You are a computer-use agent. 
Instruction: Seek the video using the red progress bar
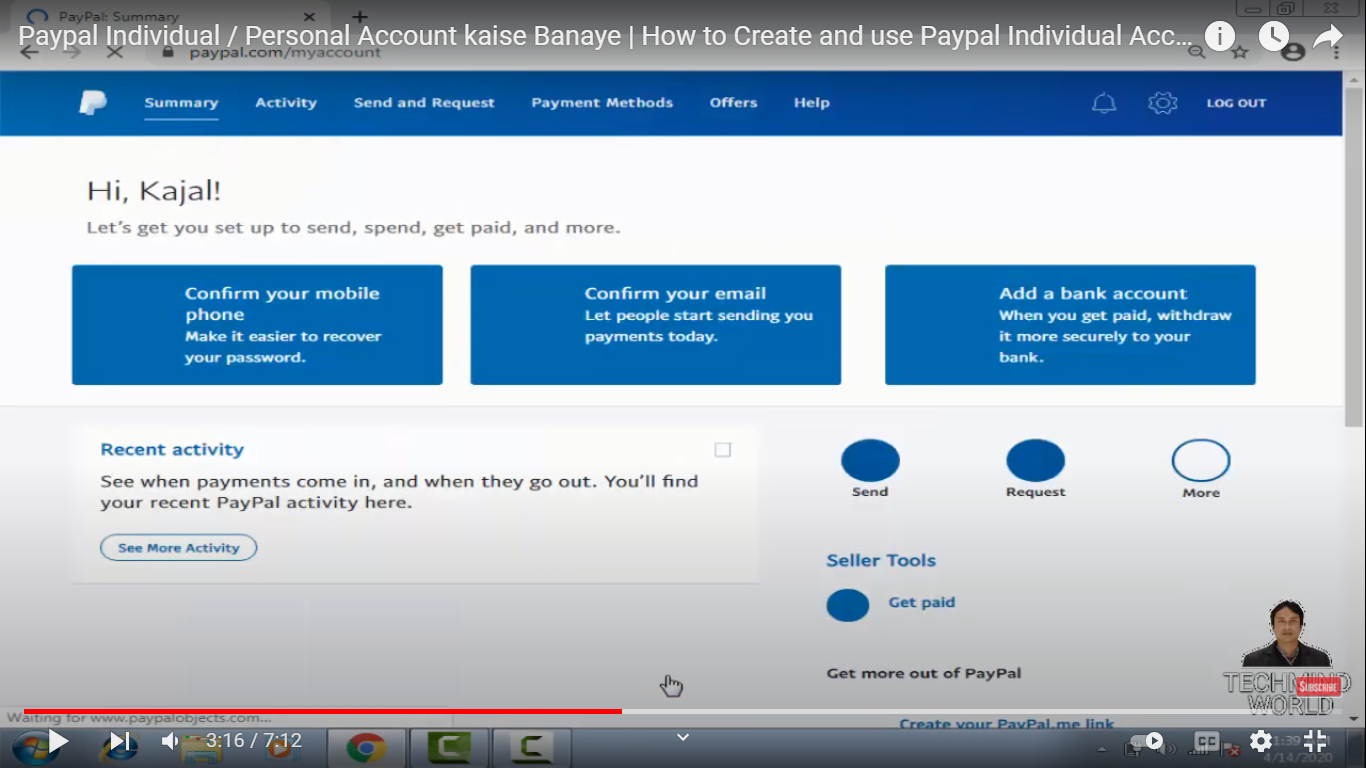point(683,711)
